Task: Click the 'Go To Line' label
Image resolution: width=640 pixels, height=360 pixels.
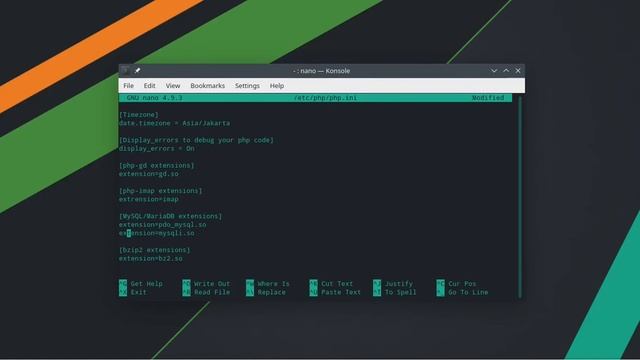Action: pyautogui.click(x=468, y=292)
